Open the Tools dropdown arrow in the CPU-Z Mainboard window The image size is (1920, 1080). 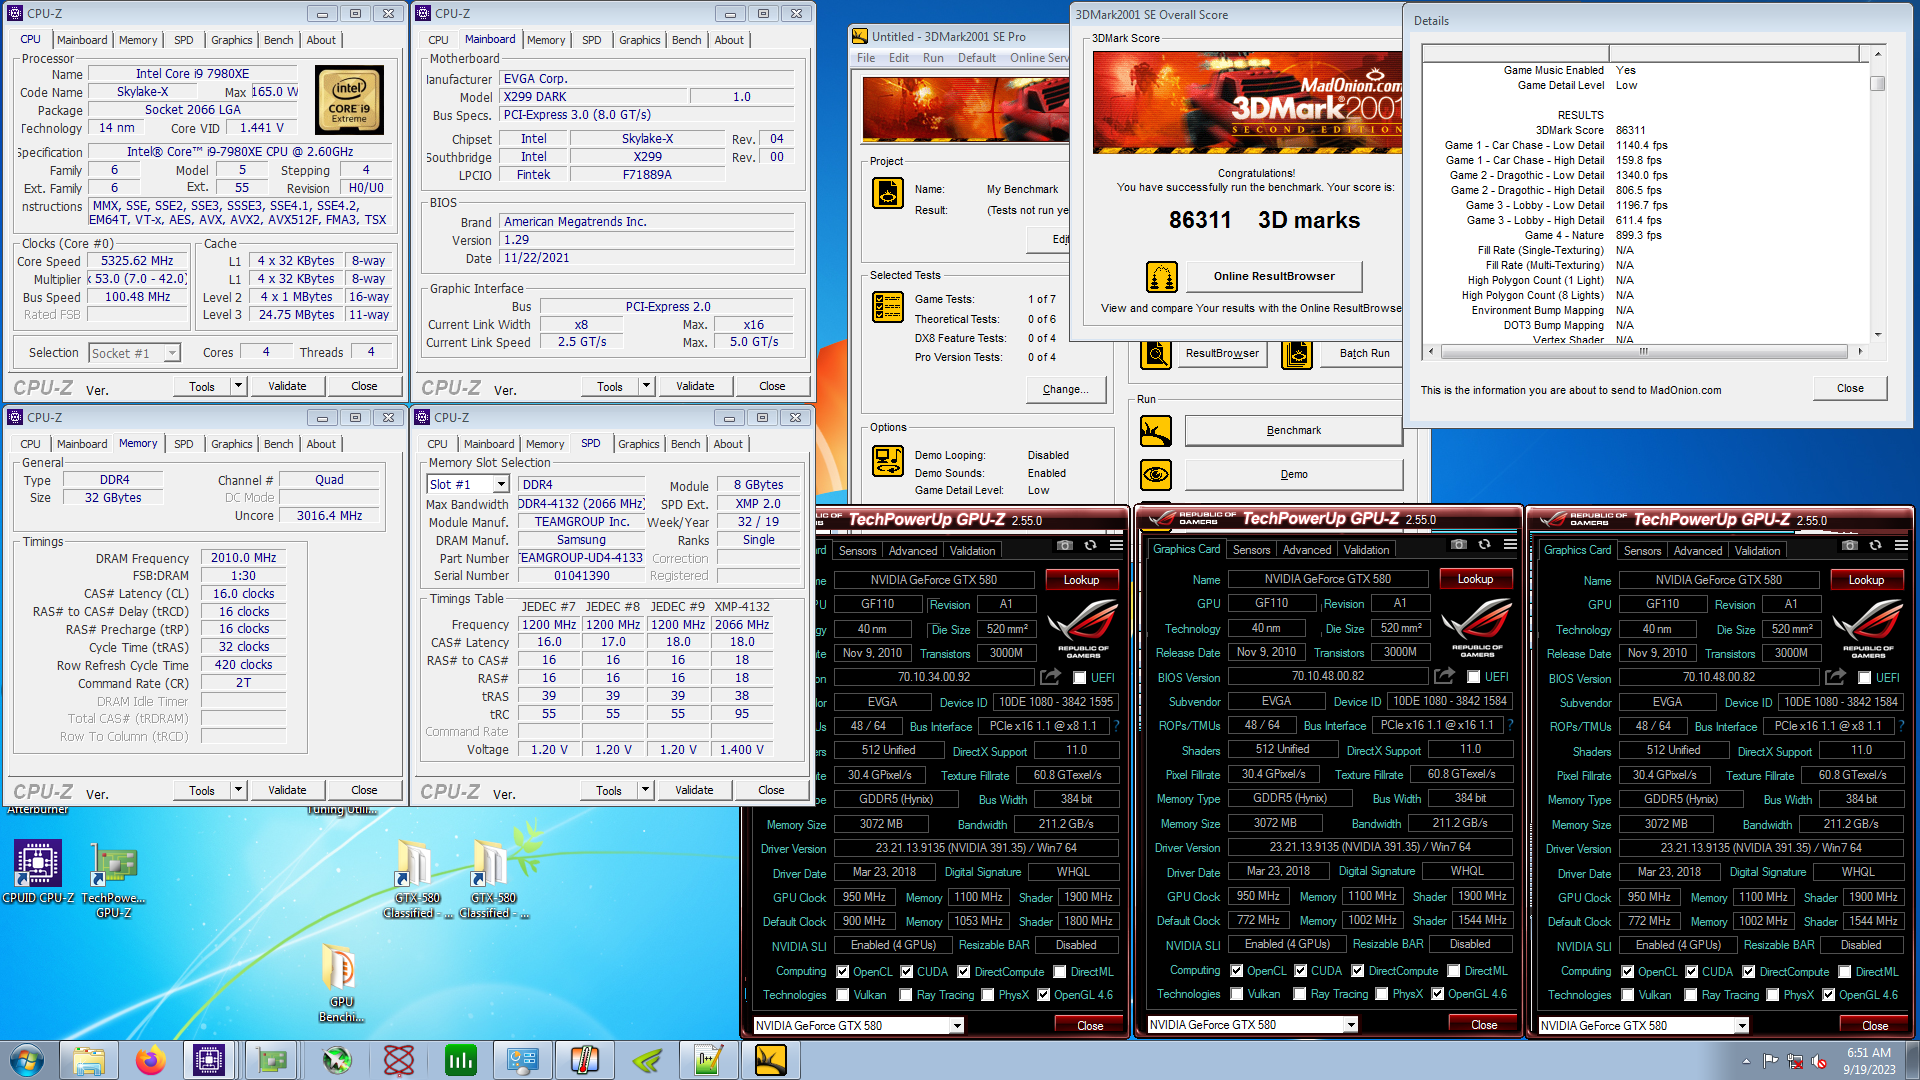coord(646,386)
